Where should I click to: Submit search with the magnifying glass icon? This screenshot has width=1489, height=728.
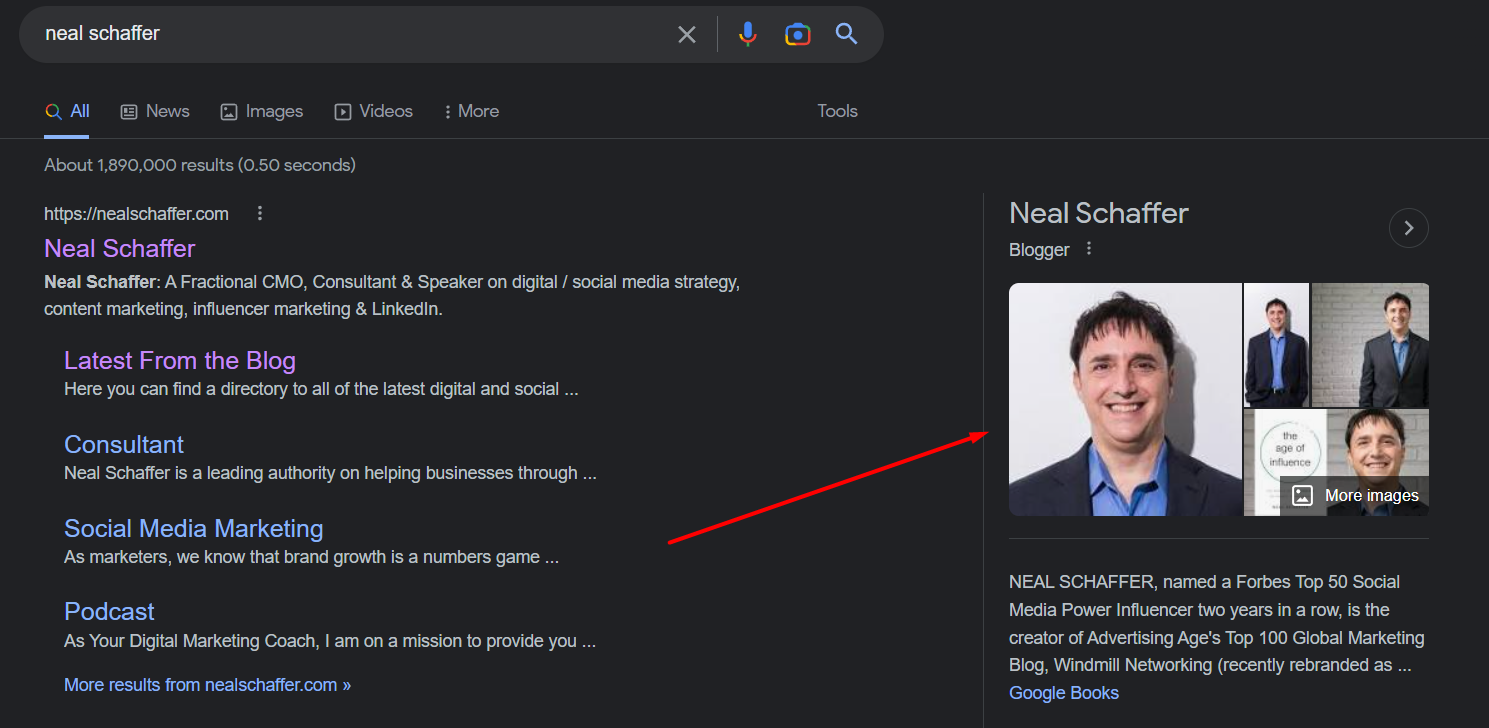(x=847, y=34)
